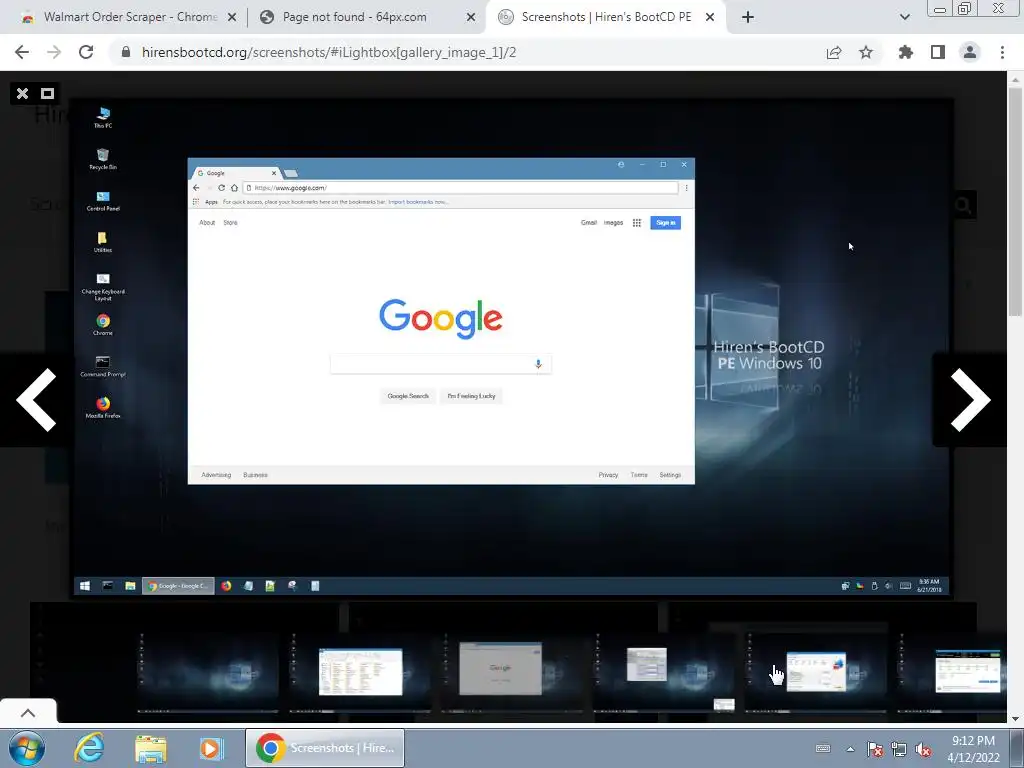Reload the Hiren's BootCD page
The width and height of the screenshot is (1024, 768).
[86, 52]
